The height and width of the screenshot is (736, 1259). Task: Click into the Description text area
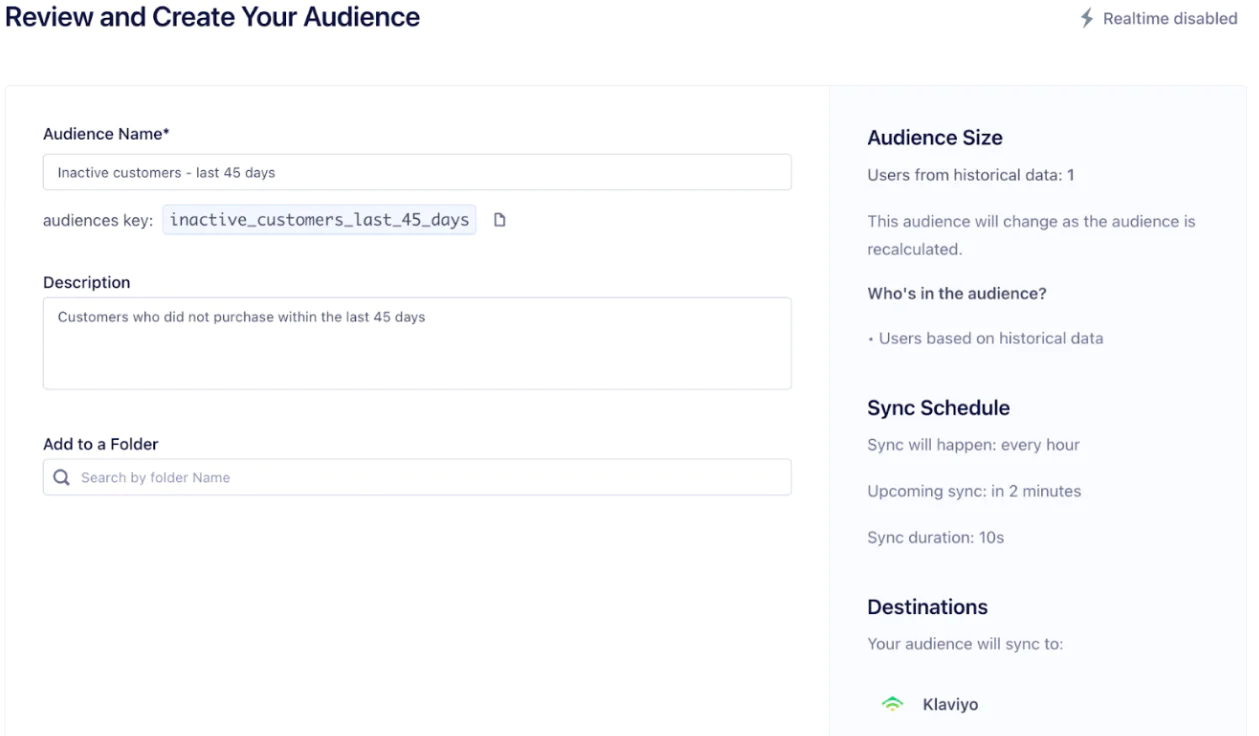click(416, 343)
